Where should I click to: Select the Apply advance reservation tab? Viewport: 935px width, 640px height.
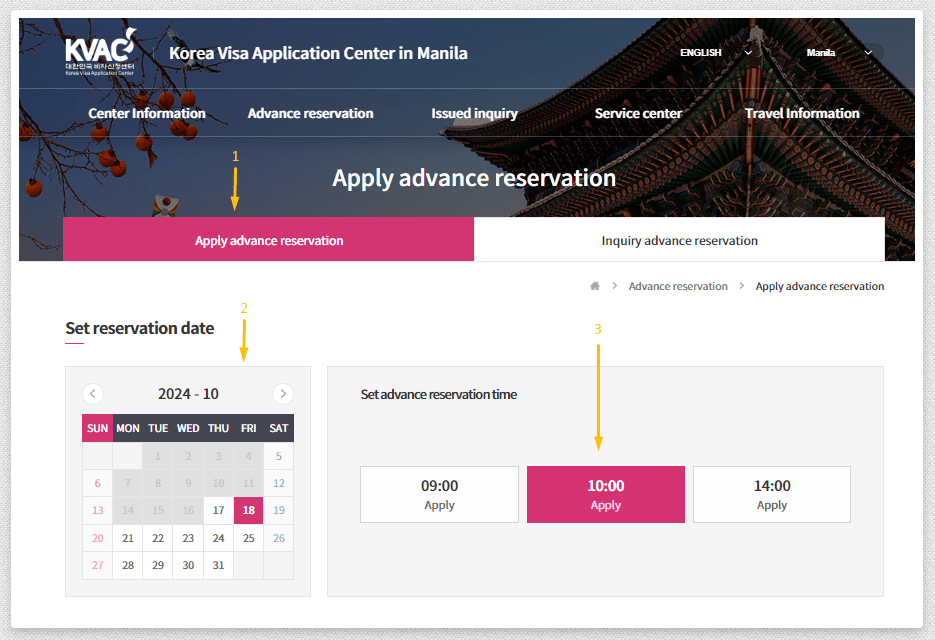point(269,241)
